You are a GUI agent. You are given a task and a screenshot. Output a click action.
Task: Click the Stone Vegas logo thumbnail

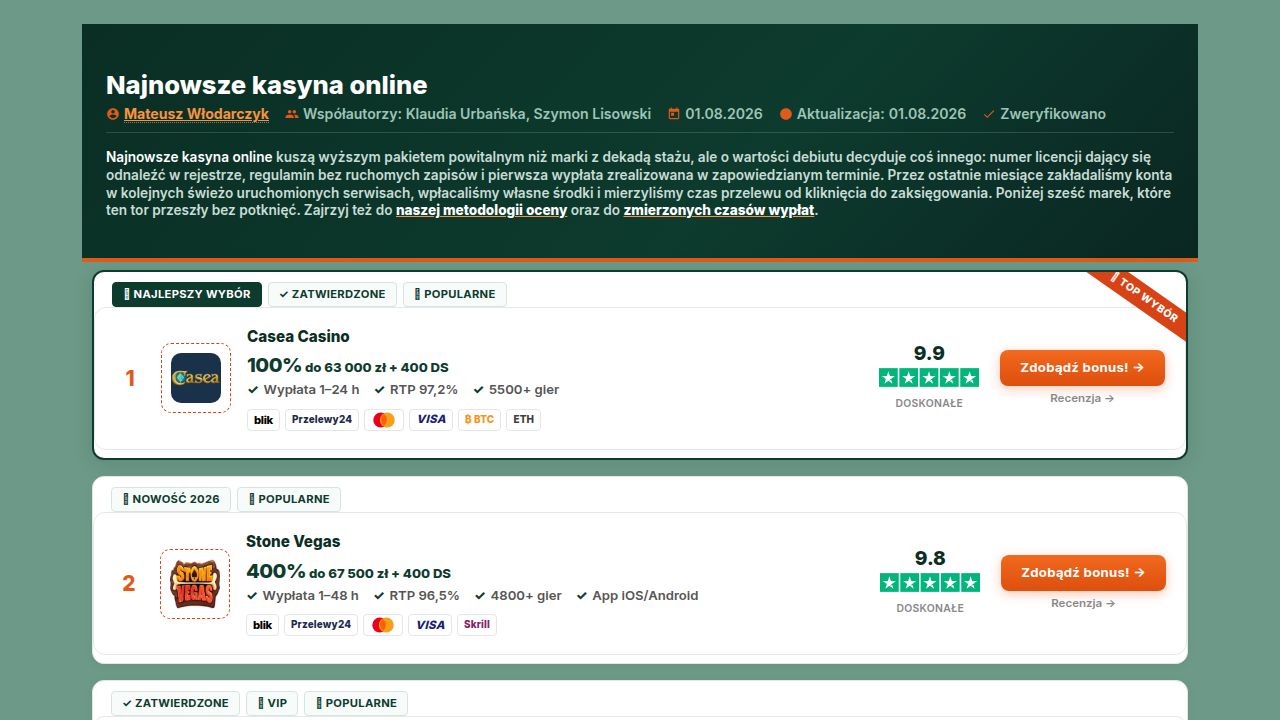point(195,583)
